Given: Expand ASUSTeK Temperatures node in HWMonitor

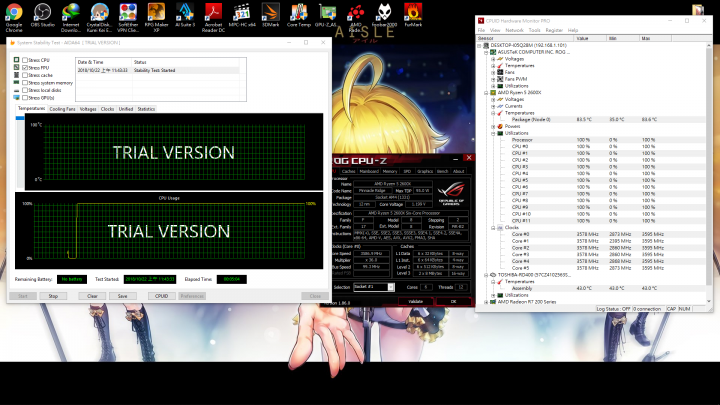Looking at the screenshot, I should 493,66.
